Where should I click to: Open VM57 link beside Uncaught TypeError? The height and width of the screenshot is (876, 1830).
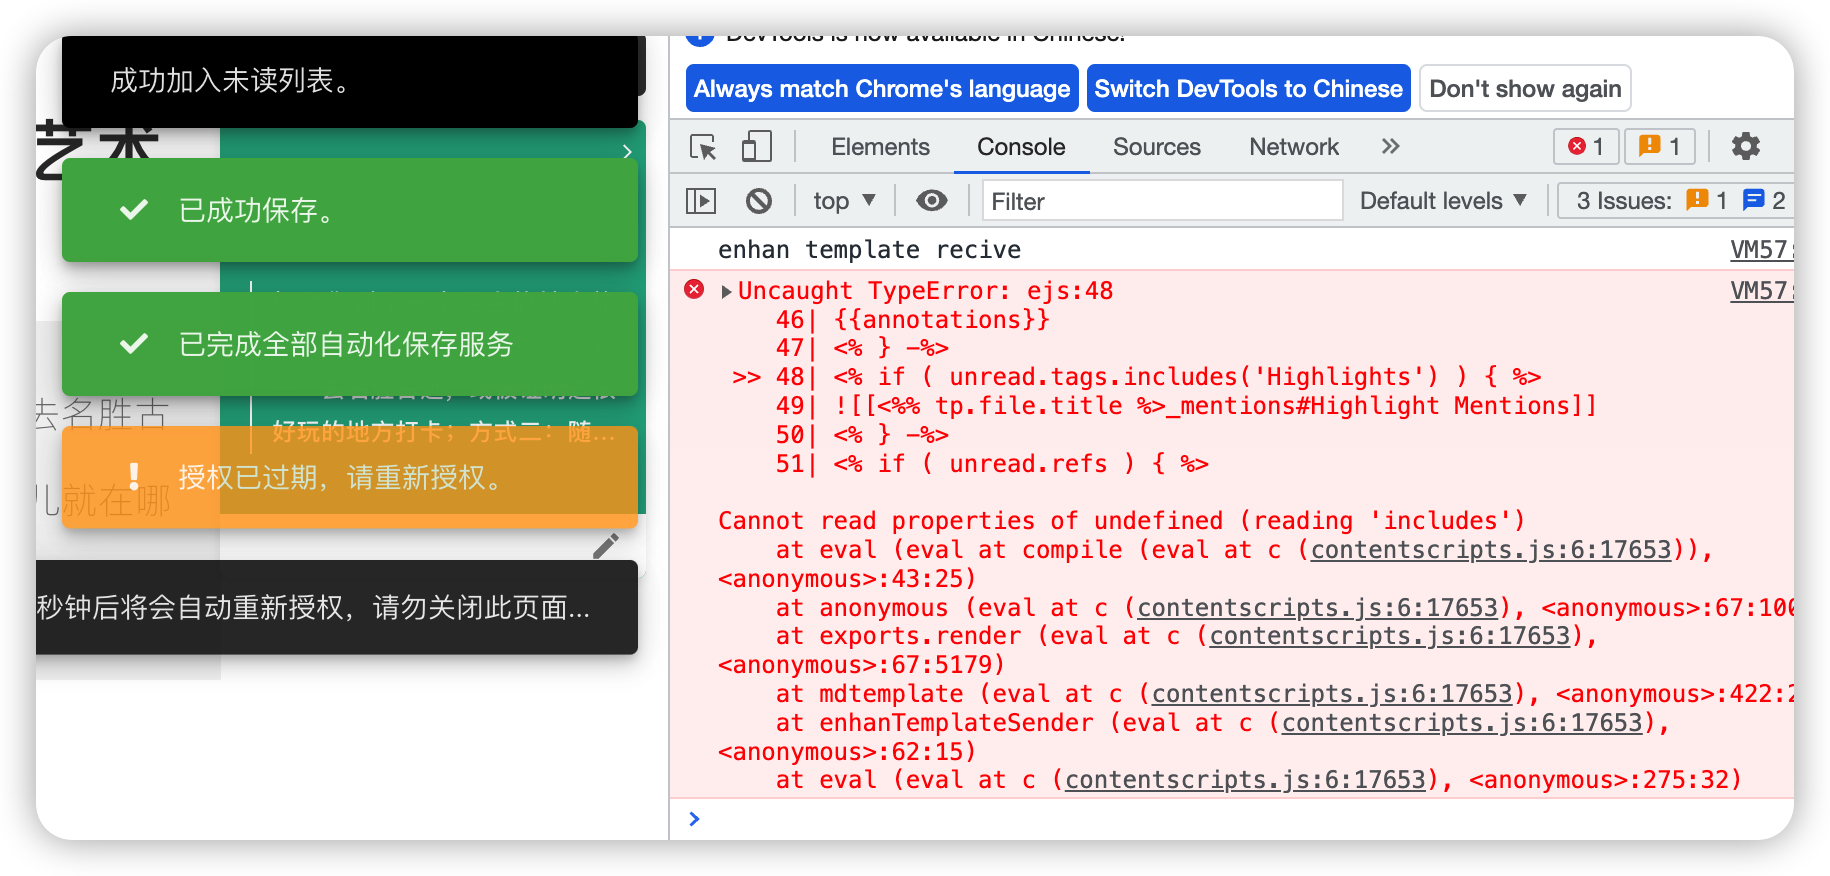1760,291
